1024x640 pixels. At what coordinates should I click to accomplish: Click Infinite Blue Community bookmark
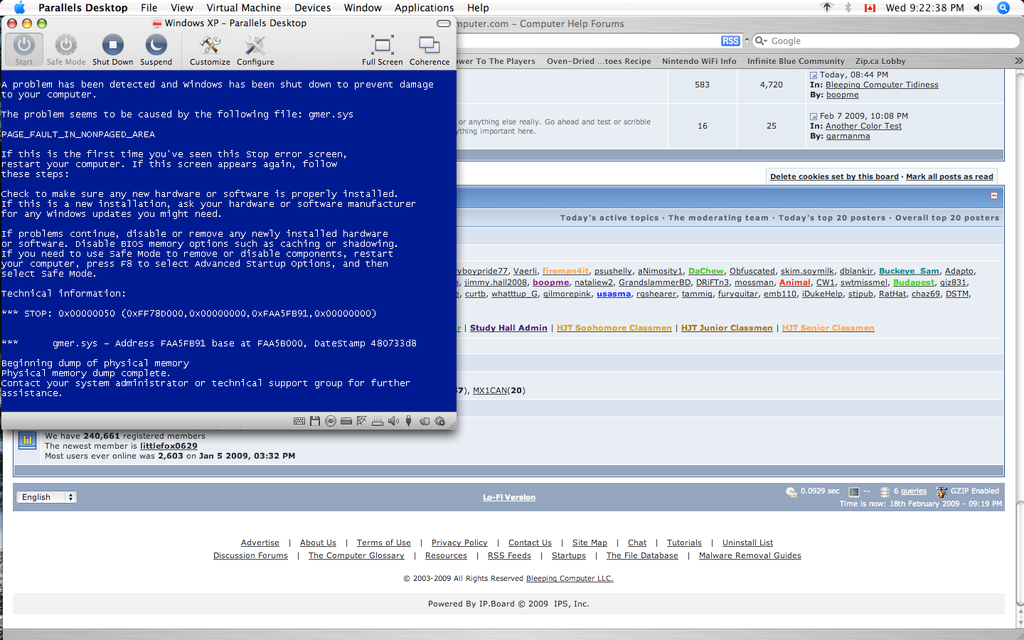(795, 61)
